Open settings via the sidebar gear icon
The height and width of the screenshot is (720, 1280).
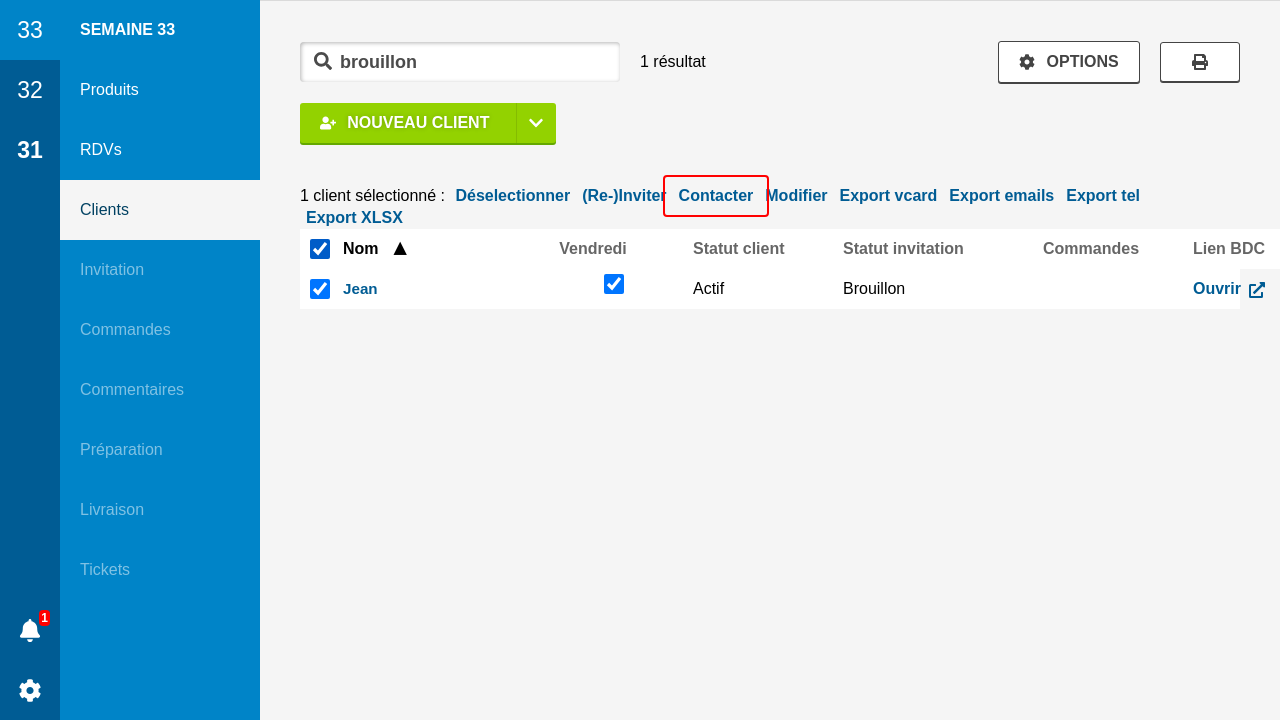tap(30, 690)
